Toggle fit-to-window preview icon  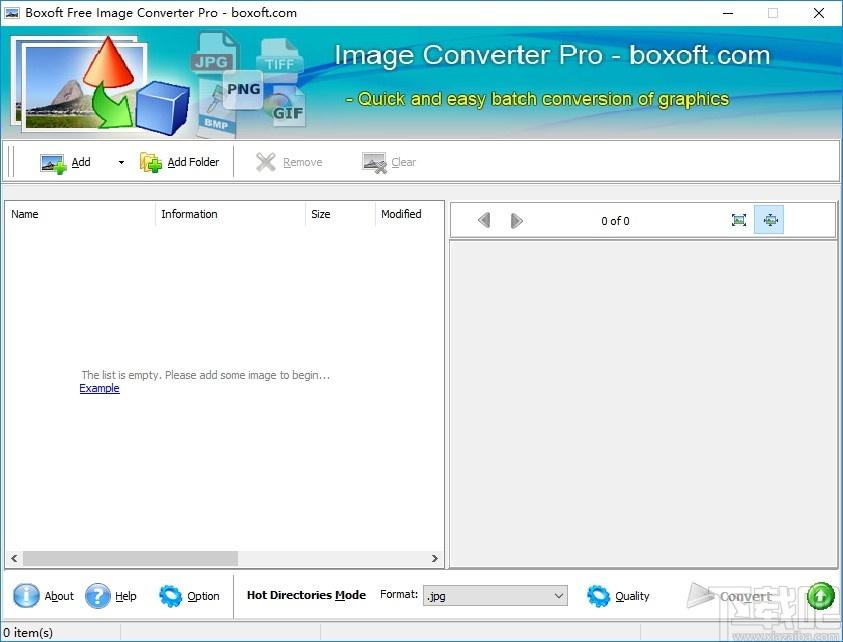(769, 219)
